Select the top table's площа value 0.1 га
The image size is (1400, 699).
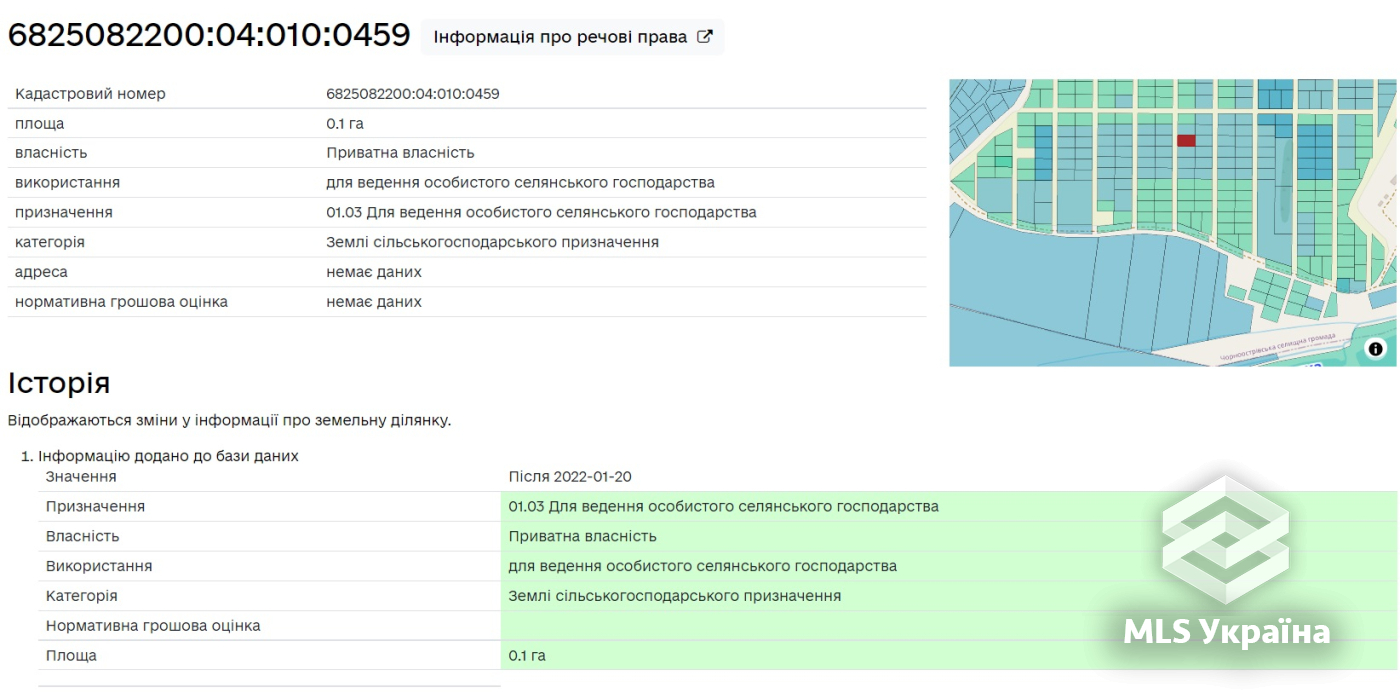tap(345, 124)
